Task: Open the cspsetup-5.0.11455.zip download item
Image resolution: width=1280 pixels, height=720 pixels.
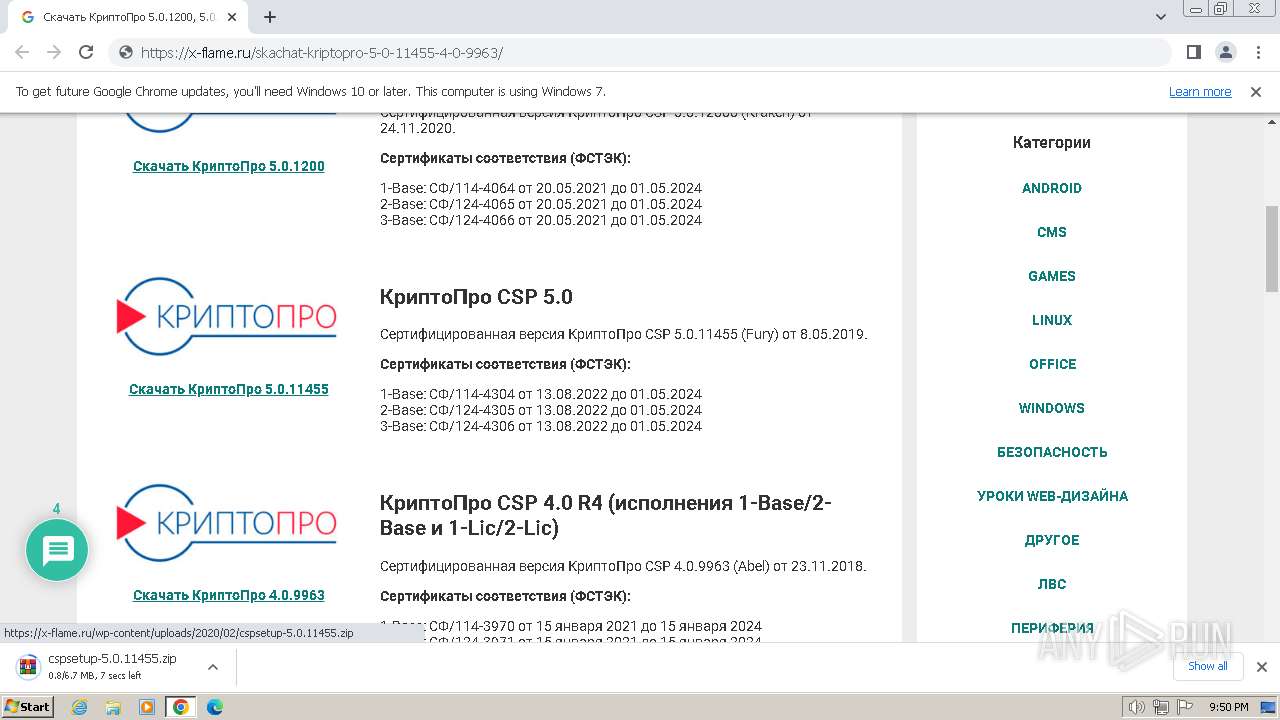Action: point(112,666)
